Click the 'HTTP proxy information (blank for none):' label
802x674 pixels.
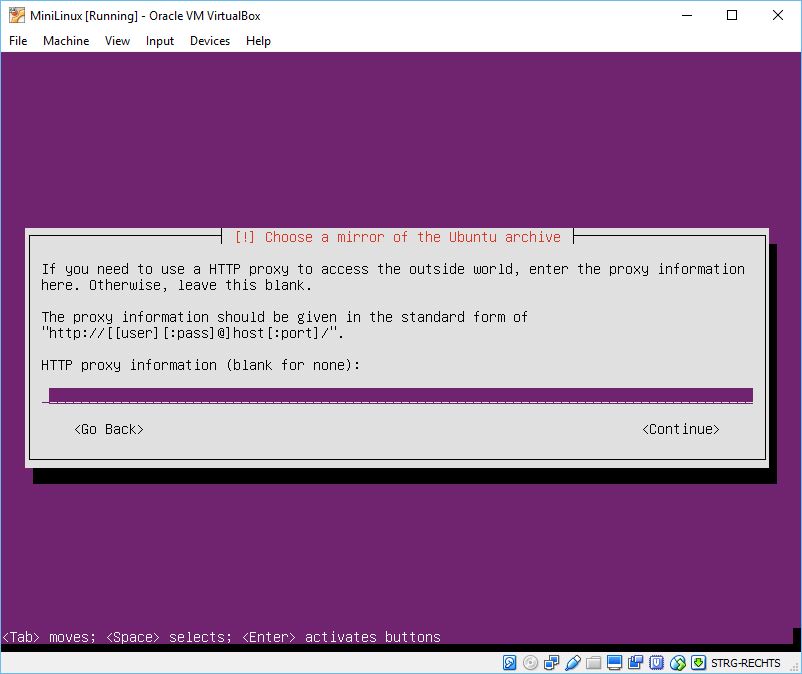(x=200, y=365)
